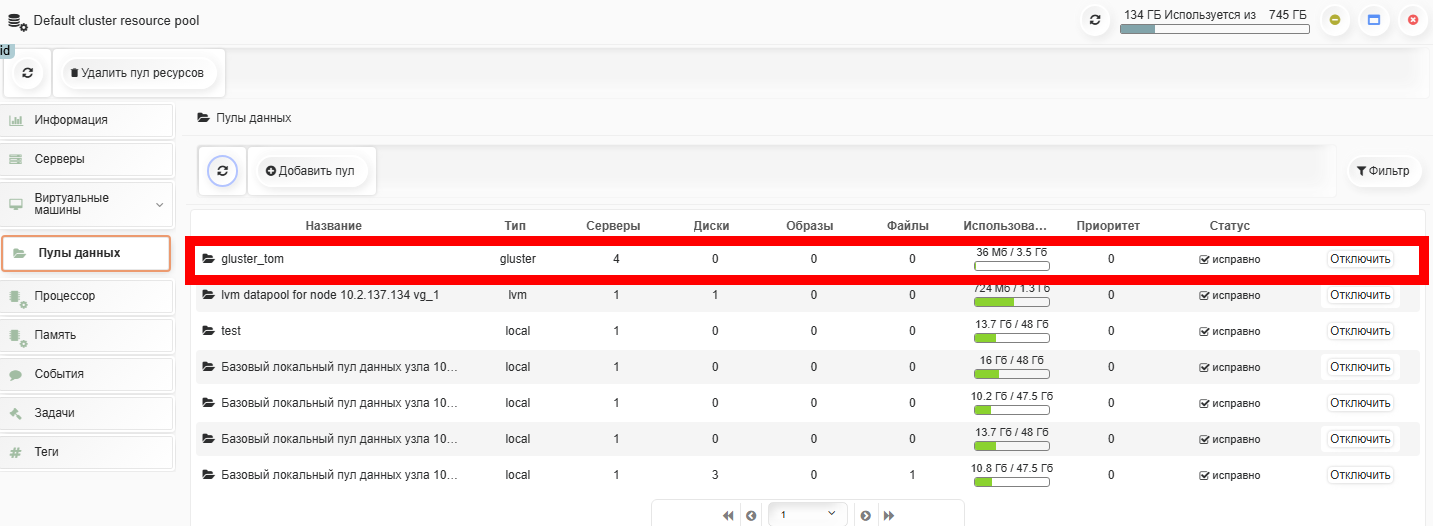Image resolution: width=1433 pixels, height=526 pixels.
Task: Click the Задачи gavel icon
Action: [16, 413]
